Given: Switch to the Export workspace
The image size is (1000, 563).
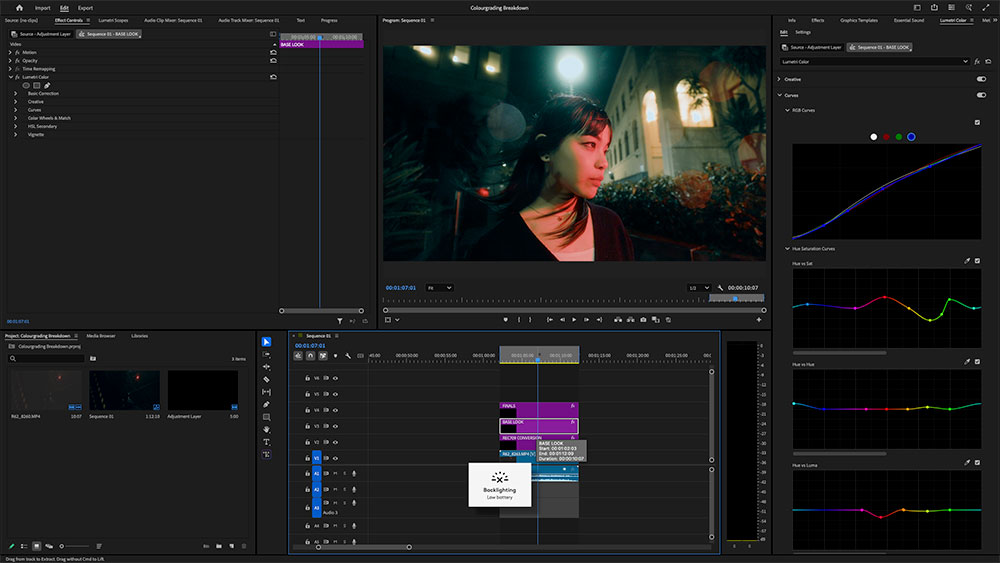Looking at the screenshot, I should pos(85,8).
